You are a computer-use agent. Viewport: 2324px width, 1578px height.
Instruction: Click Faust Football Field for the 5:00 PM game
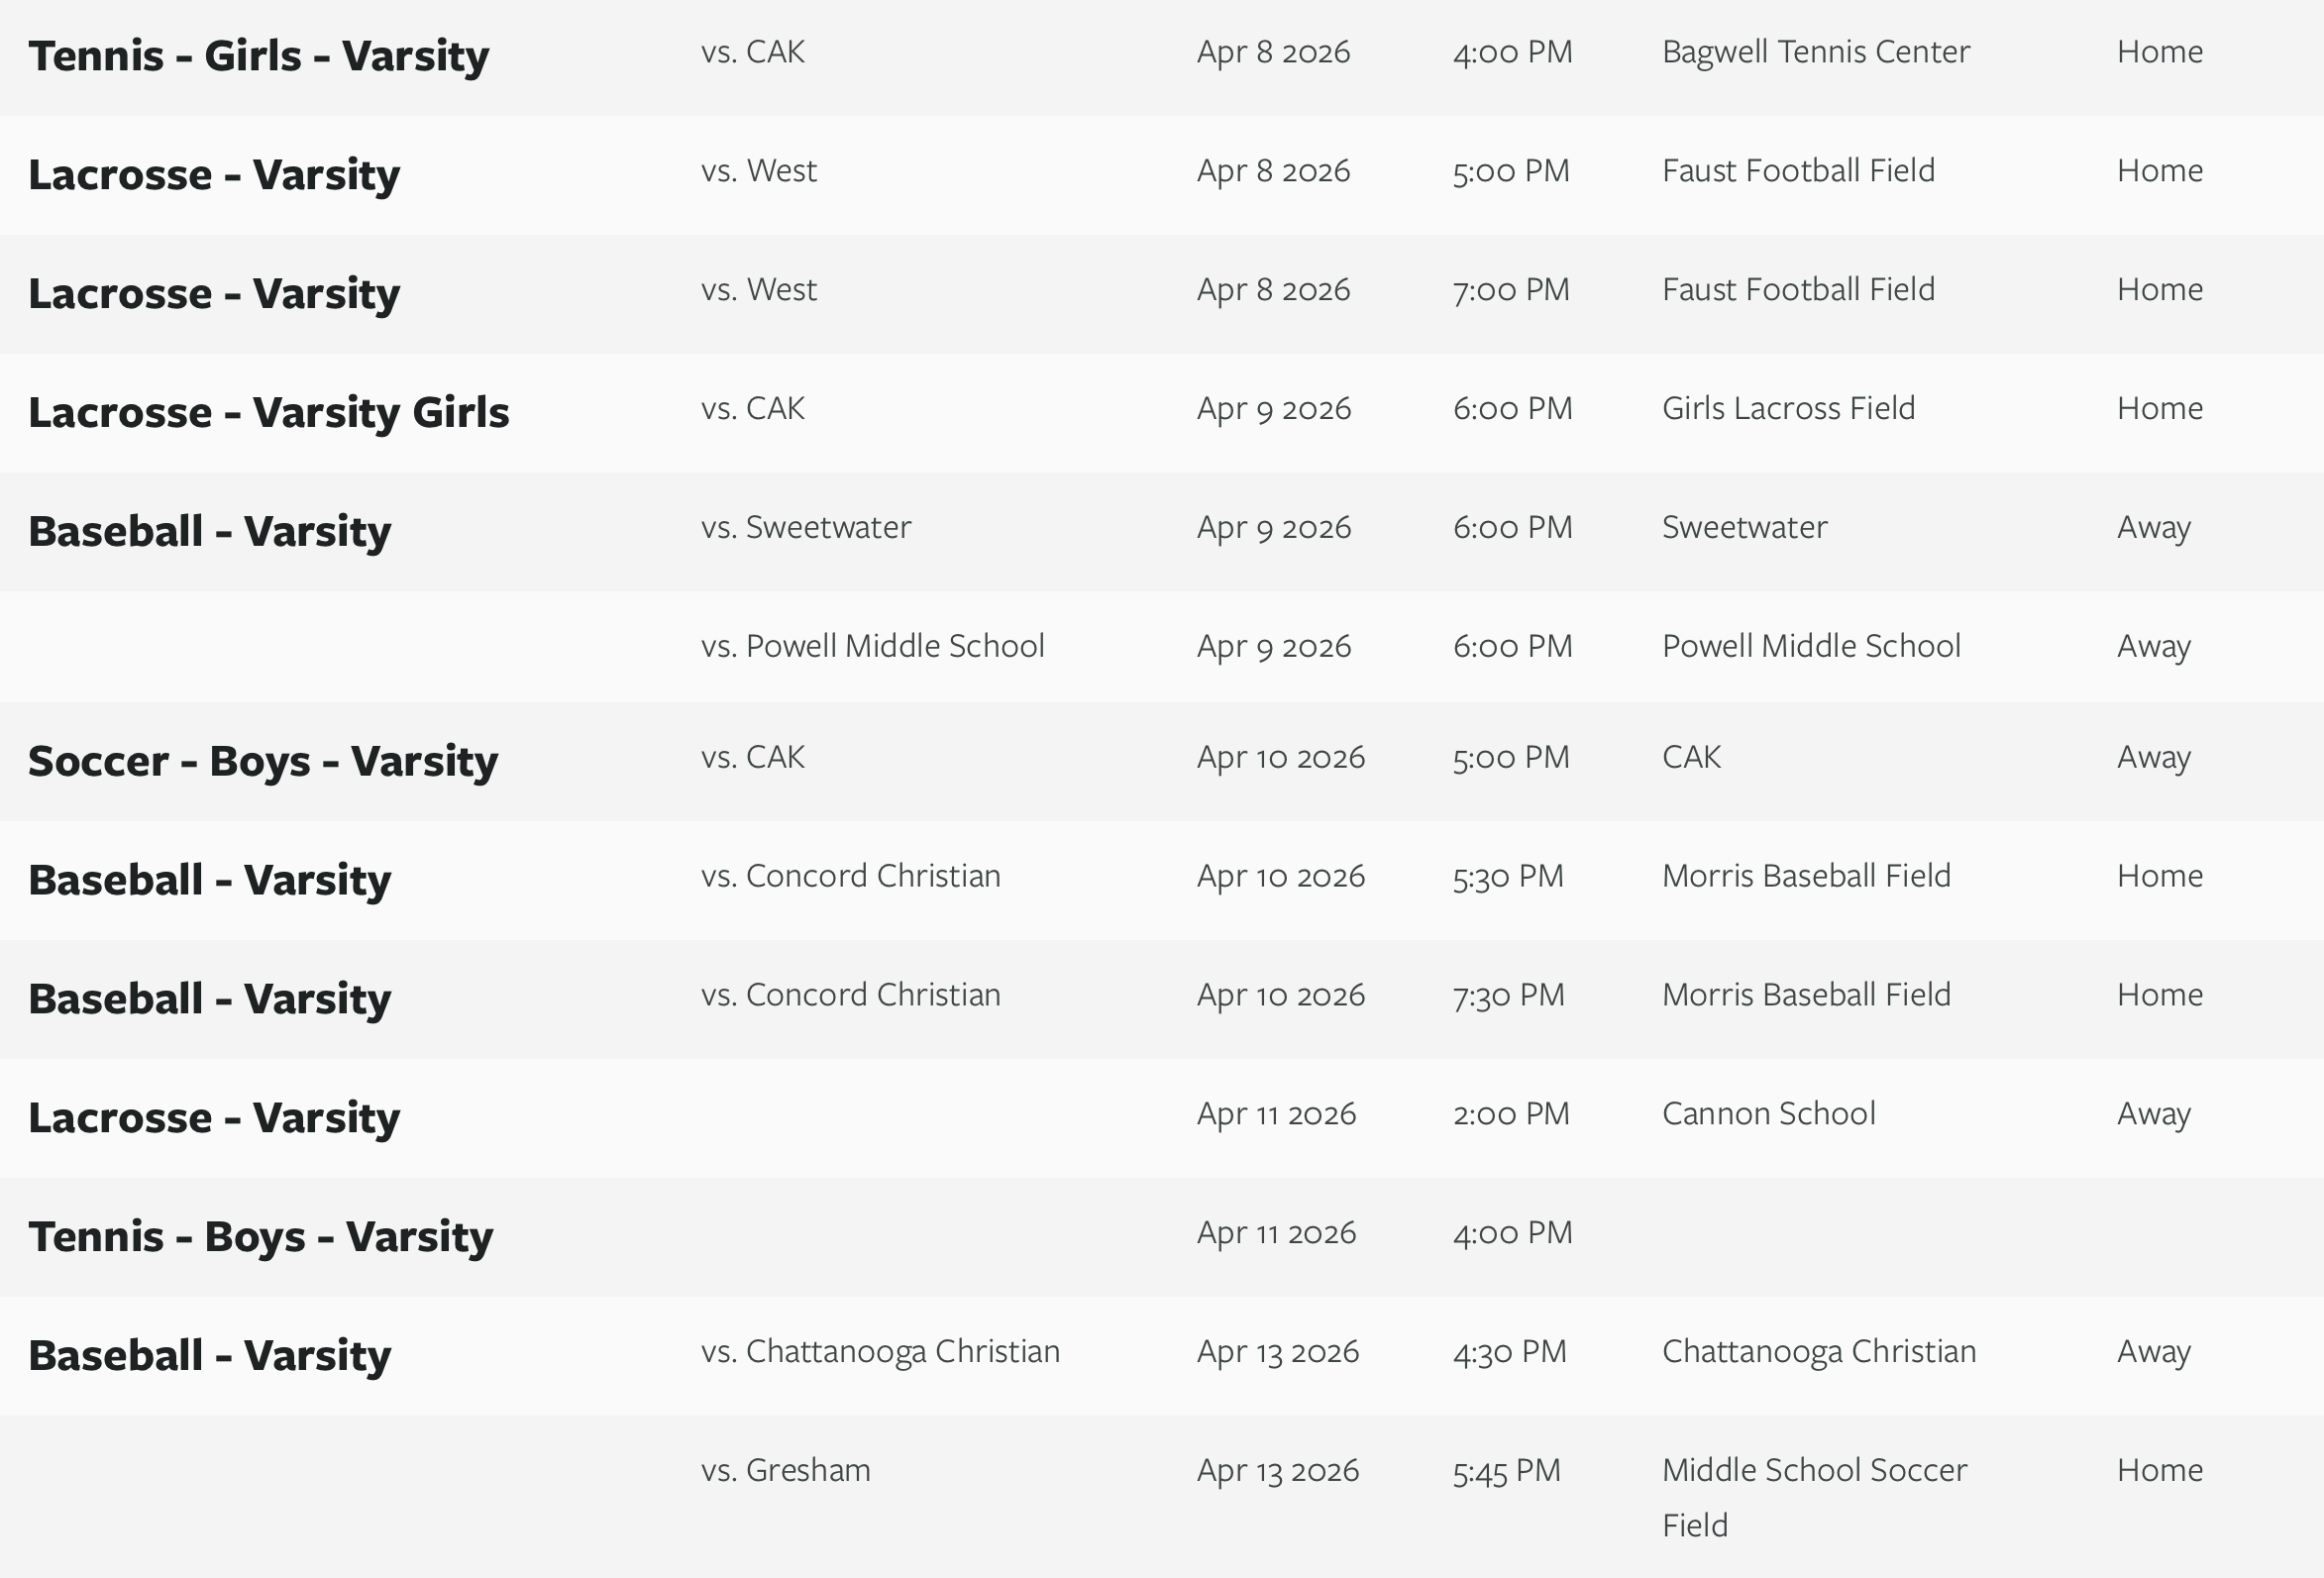pyautogui.click(x=1797, y=171)
